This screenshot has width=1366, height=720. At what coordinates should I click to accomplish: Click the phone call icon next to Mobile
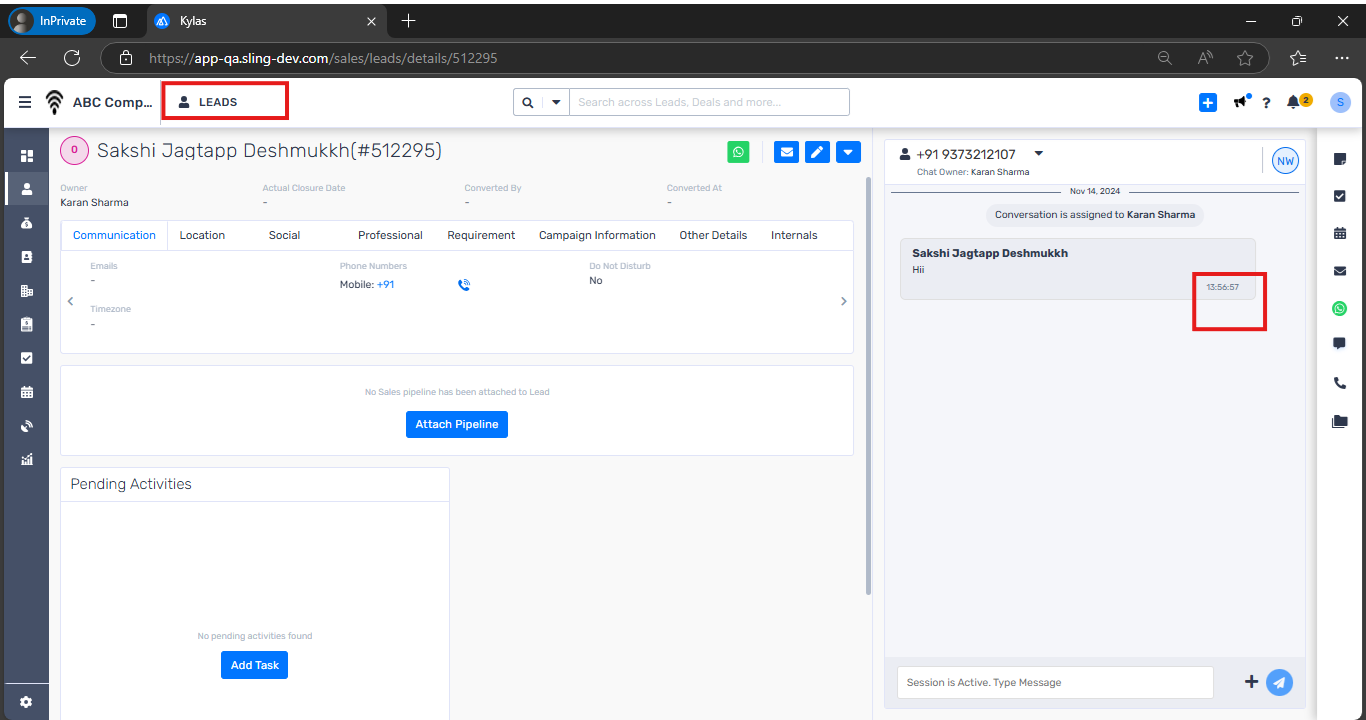point(464,285)
